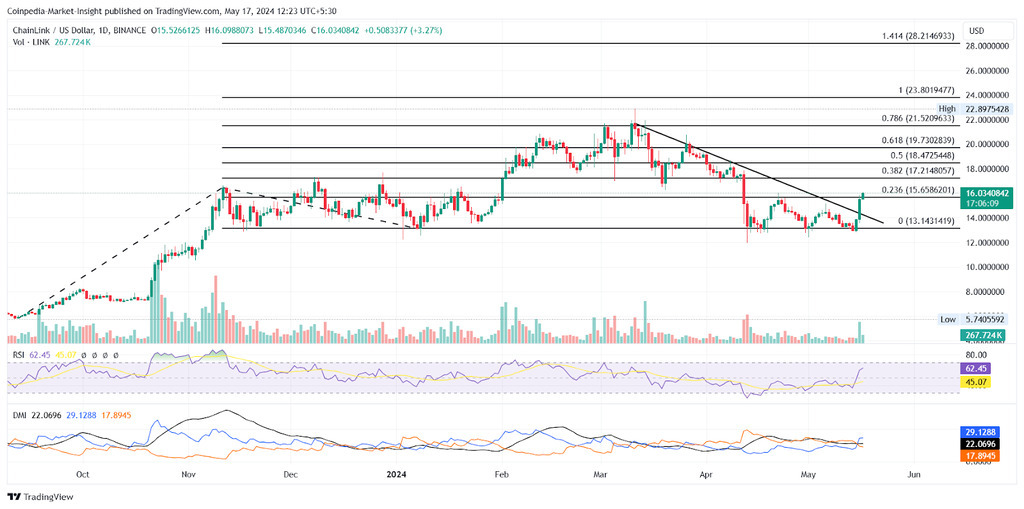Select the DMI indicator legend label
Image resolution: width=1024 pixels, height=509 pixels.
pos(19,414)
